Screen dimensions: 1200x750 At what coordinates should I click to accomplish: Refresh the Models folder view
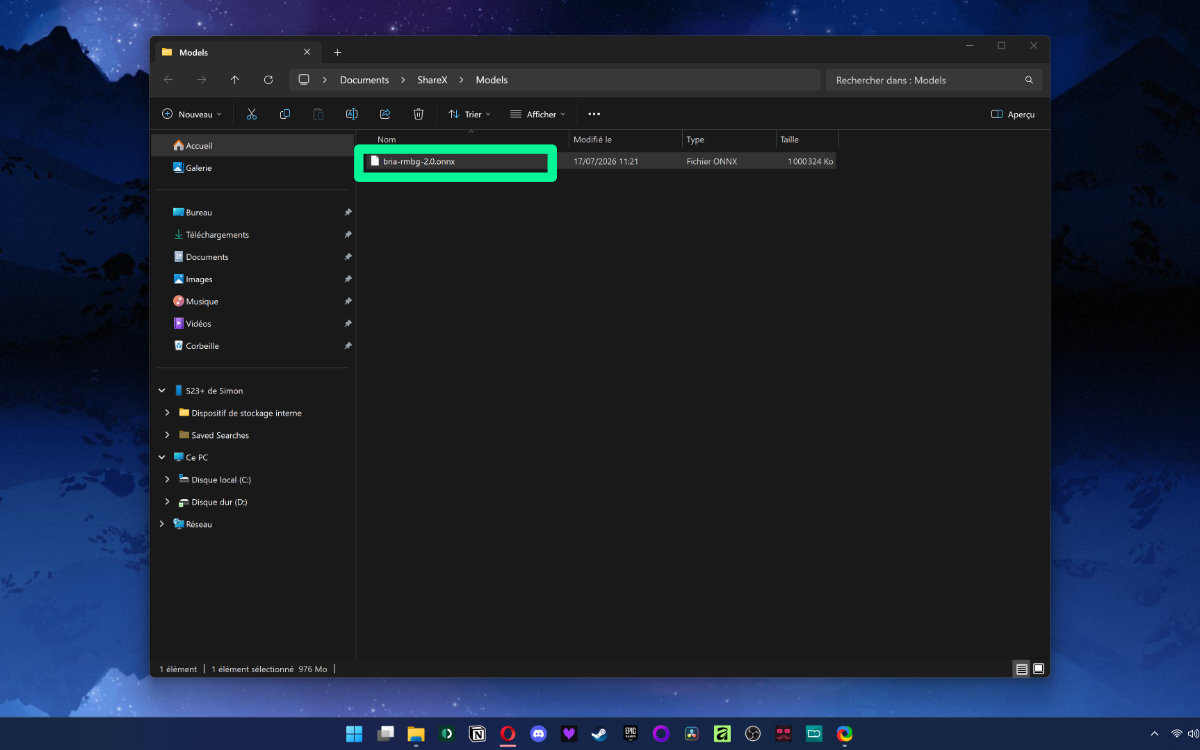tap(268, 80)
